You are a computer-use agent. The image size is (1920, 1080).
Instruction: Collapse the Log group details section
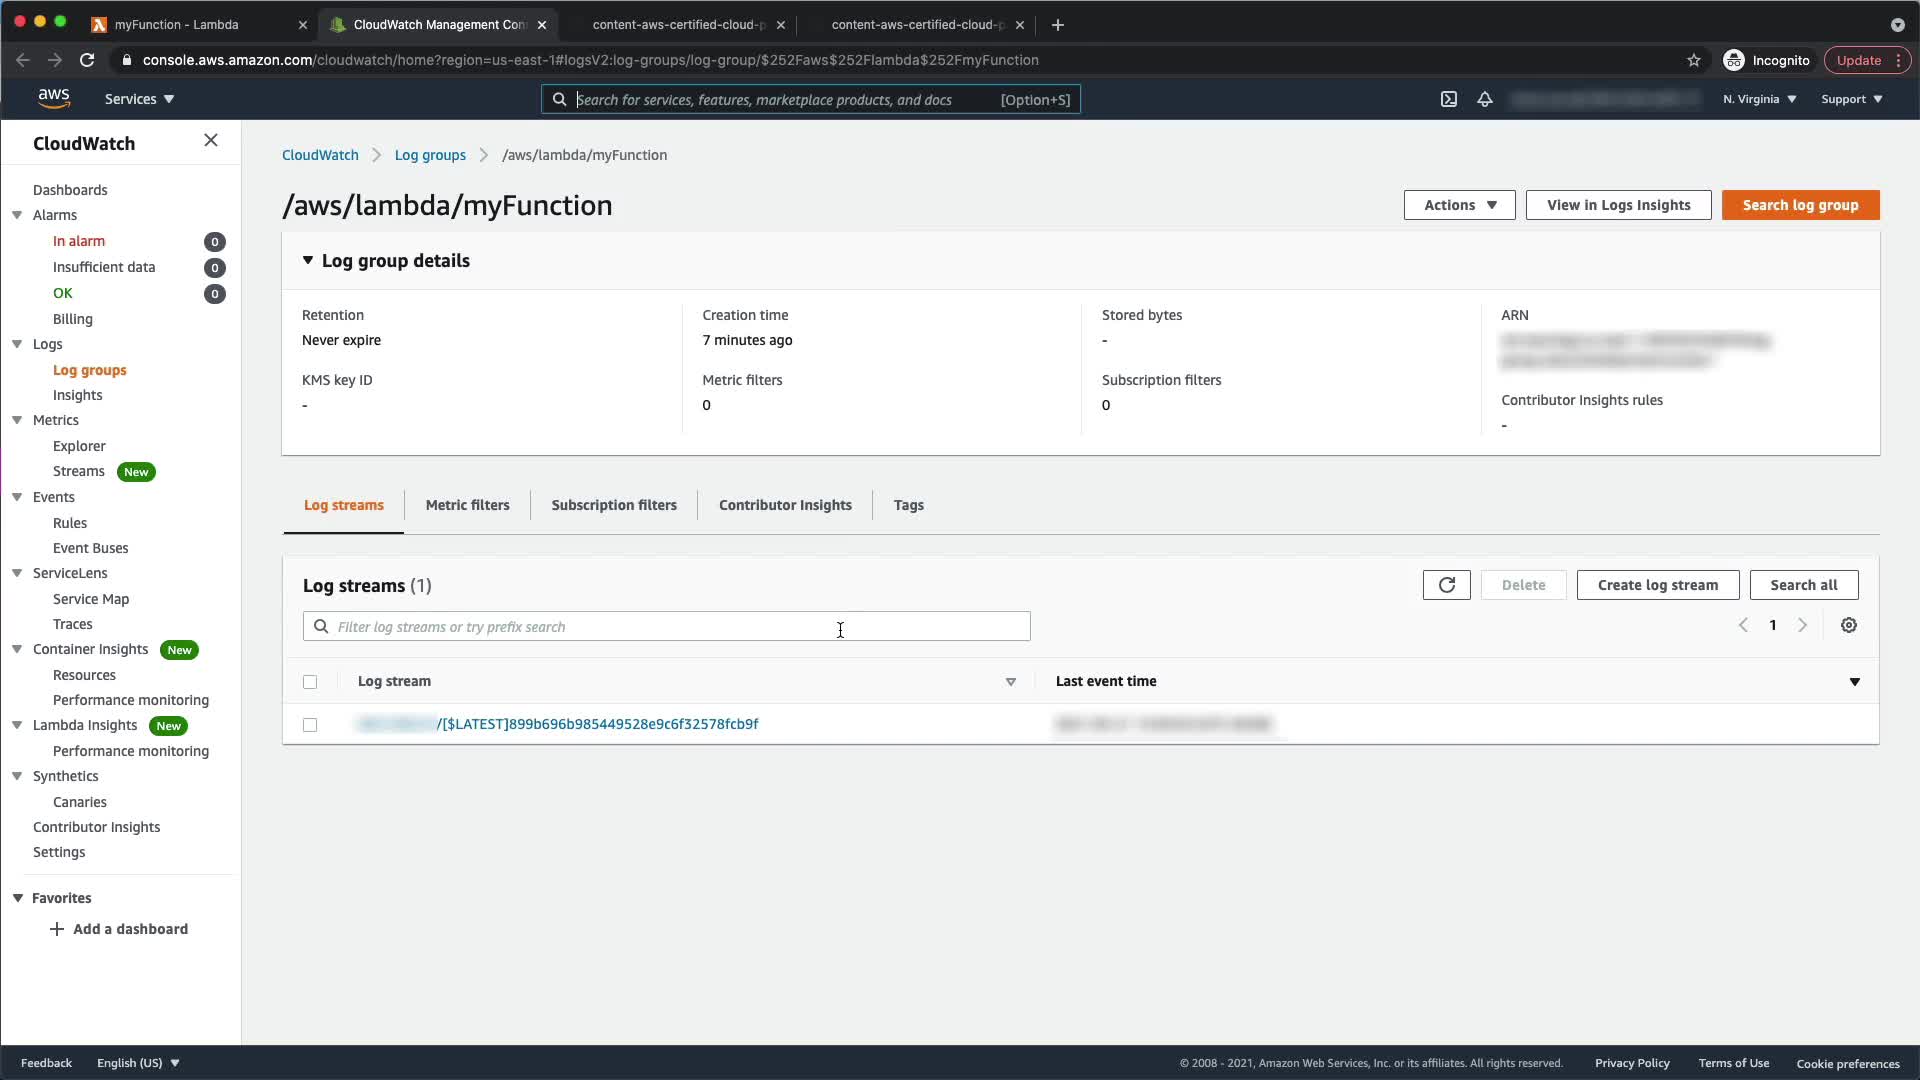(x=308, y=260)
